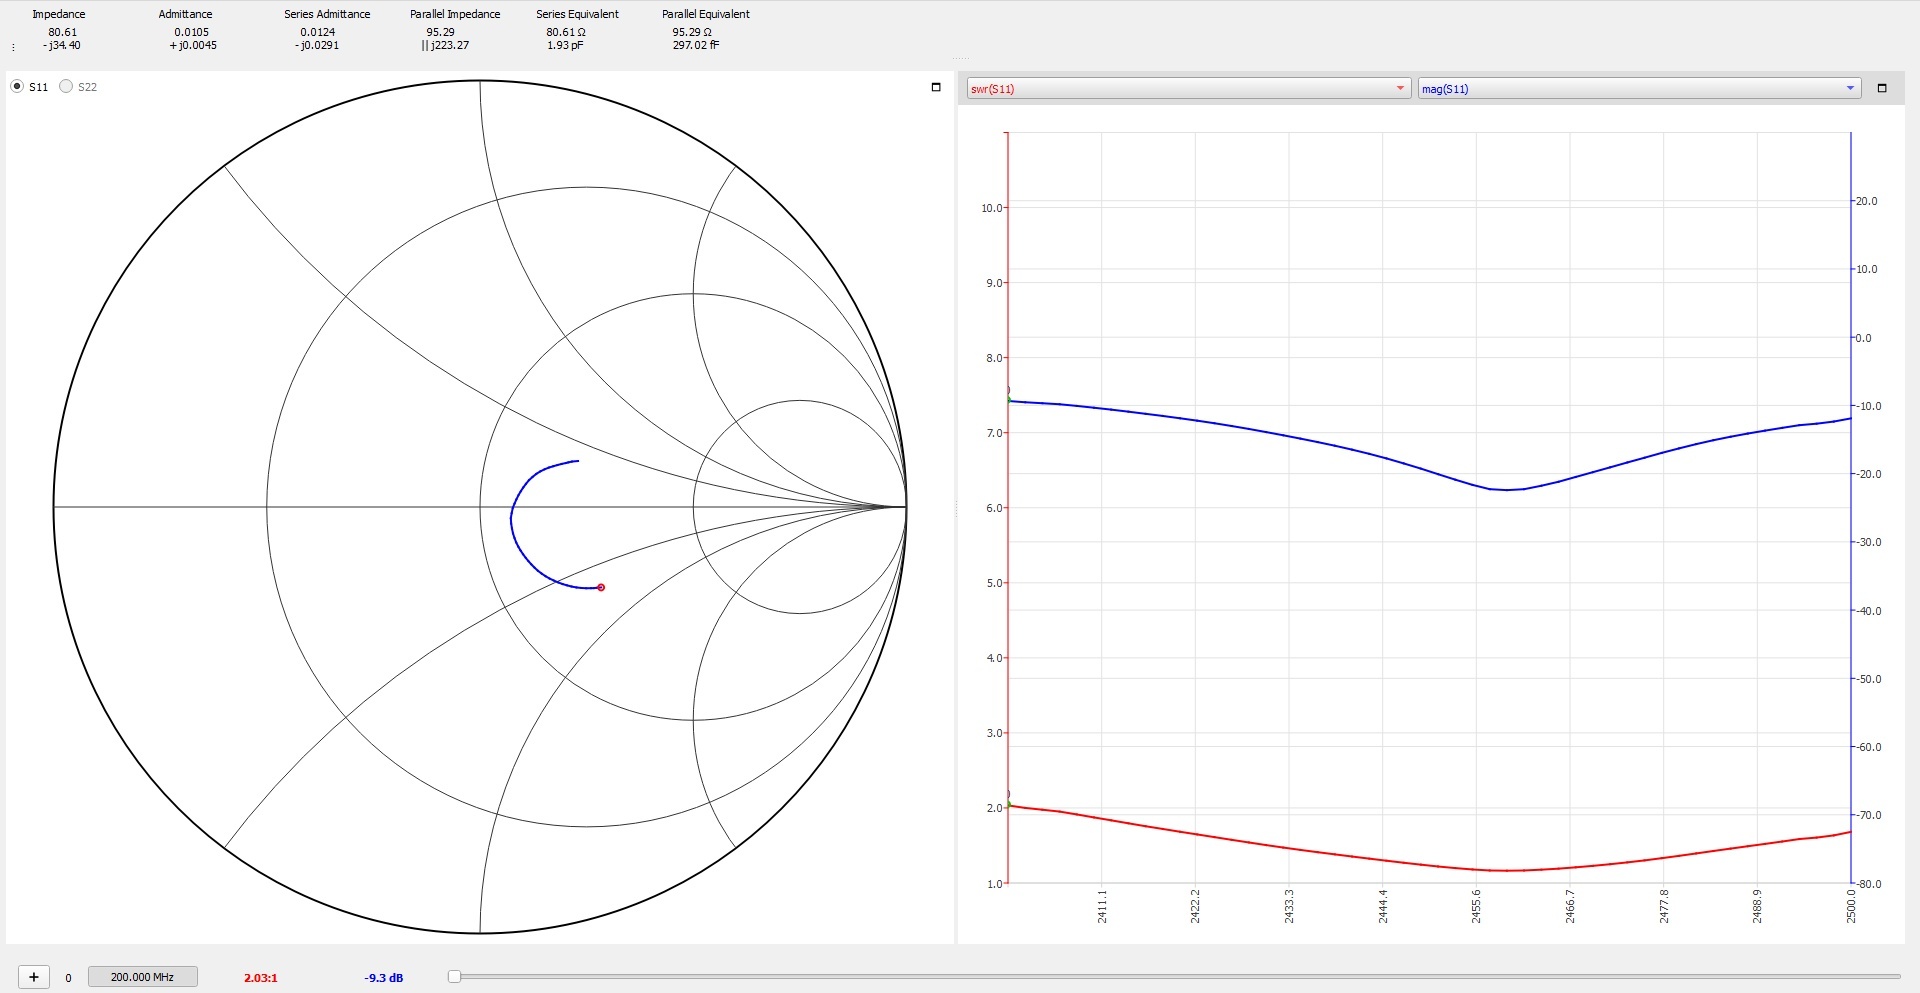Screen dimensions: 1920x993
Task: Maximize the SWR/magnitude graph panel
Action: point(1881,88)
